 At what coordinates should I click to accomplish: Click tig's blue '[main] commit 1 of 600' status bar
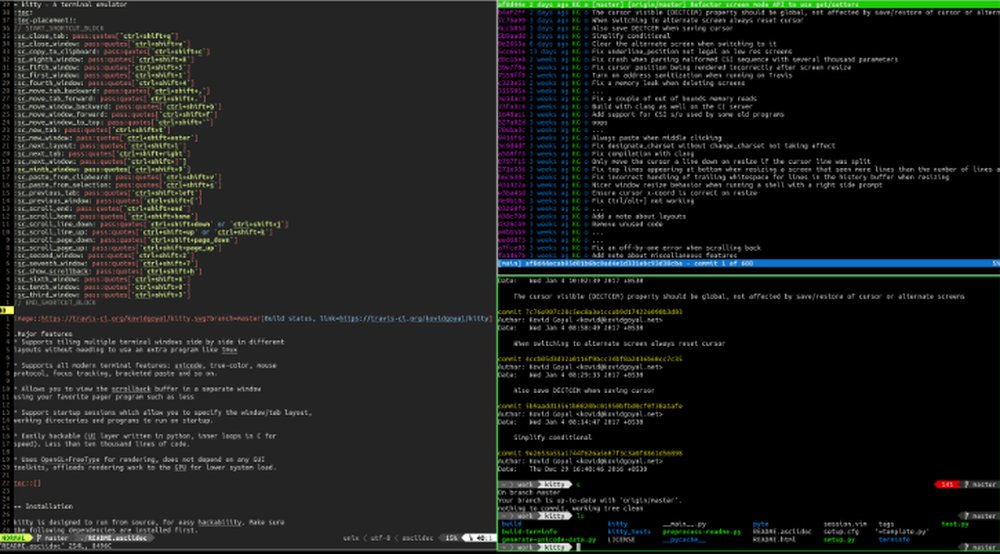[x=749, y=263]
